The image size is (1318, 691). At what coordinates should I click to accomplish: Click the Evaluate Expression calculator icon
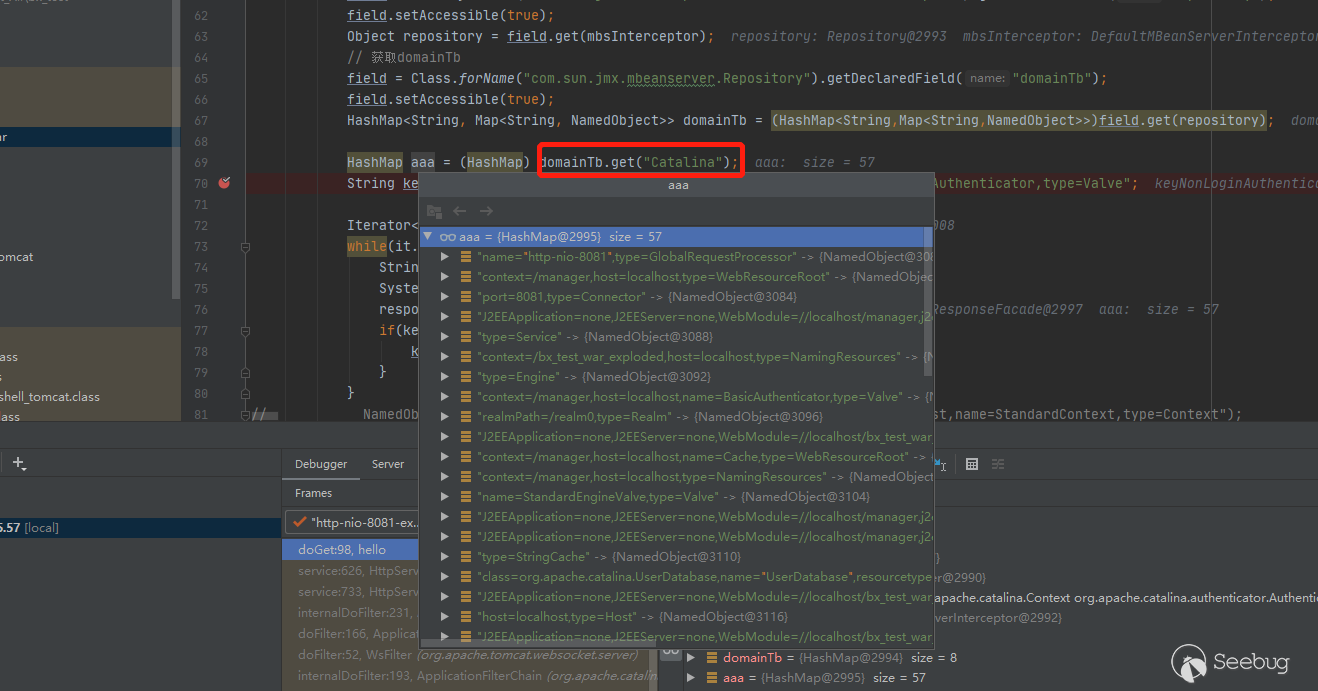click(971, 464)
